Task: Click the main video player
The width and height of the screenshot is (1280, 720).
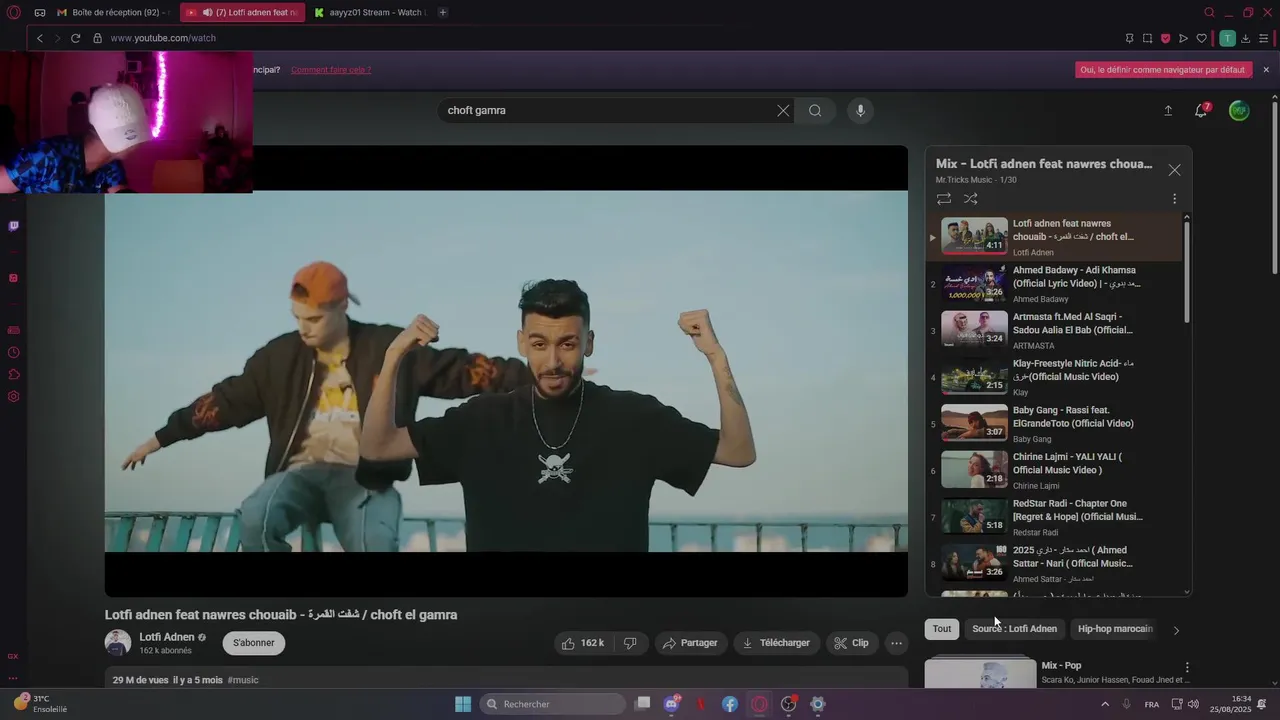Action: click(x=506, y=371)
